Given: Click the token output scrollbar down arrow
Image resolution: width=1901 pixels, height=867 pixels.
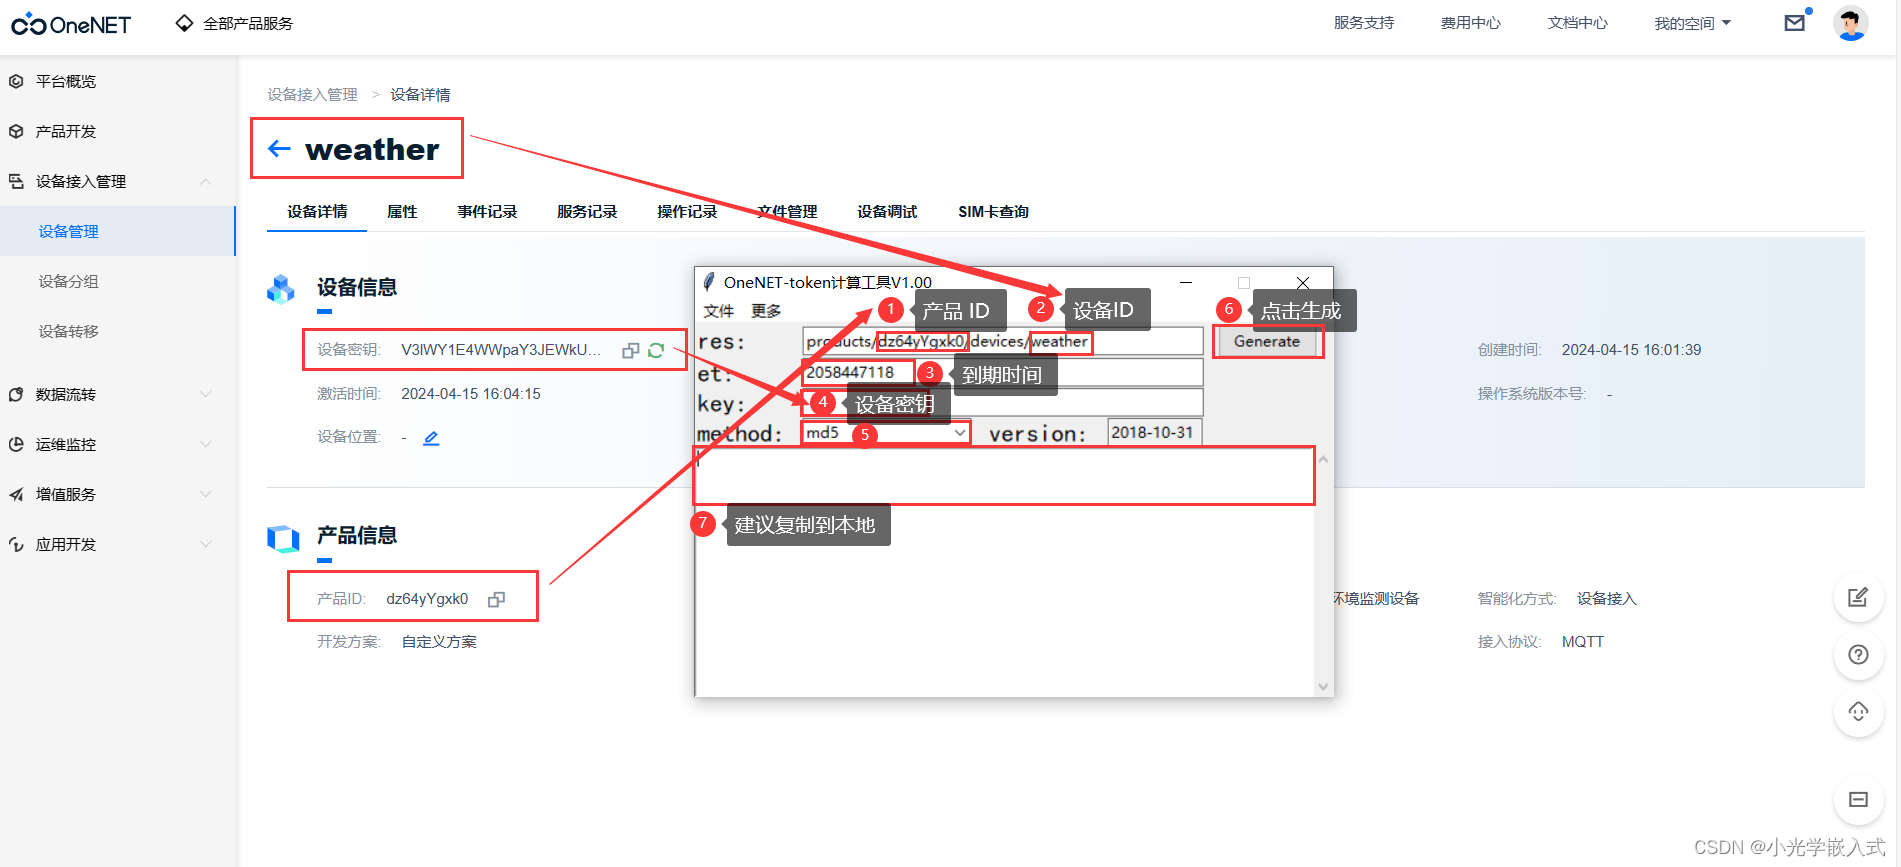Looking at the screenshot, I should (1323, 687).
